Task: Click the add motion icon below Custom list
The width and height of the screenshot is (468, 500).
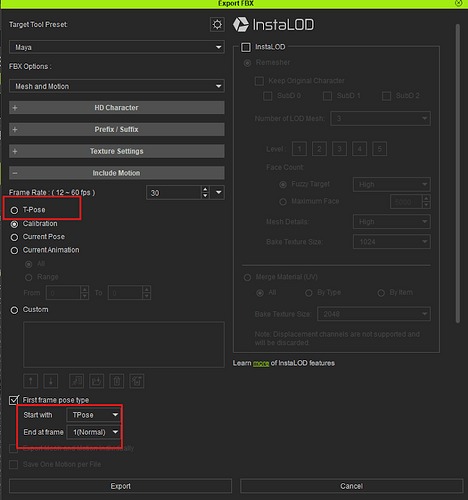Action: (x=76, y=381)
